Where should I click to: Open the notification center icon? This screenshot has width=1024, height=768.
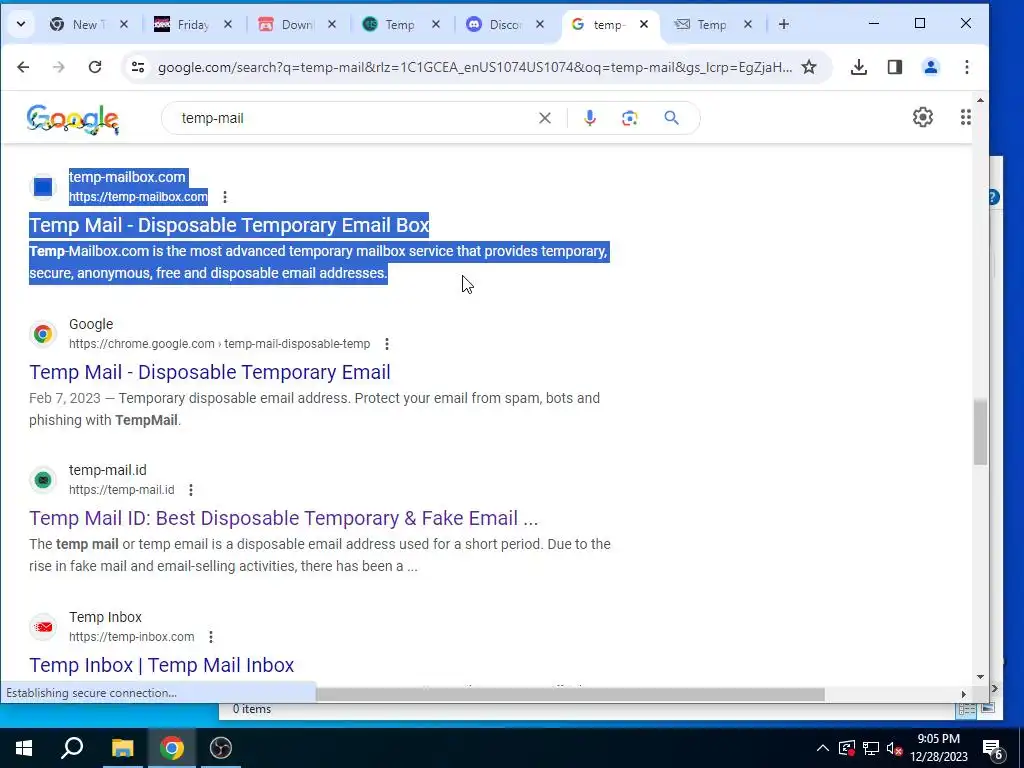click(x=993, y=748)
